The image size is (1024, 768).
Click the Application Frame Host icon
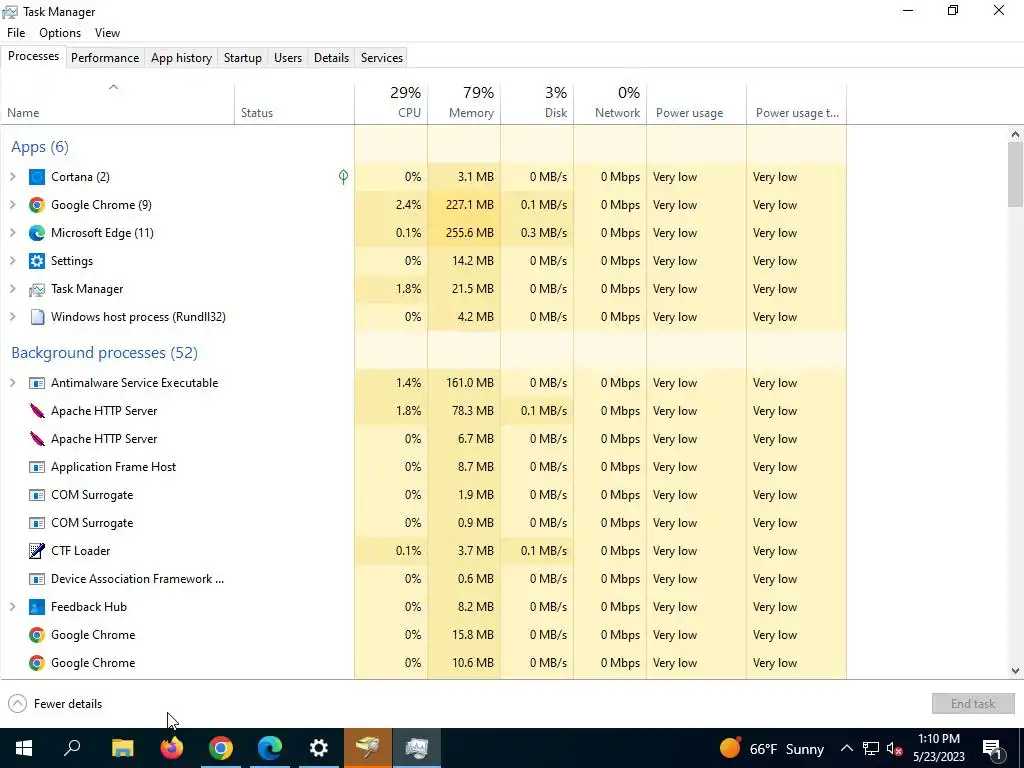(x=37, y=468)
